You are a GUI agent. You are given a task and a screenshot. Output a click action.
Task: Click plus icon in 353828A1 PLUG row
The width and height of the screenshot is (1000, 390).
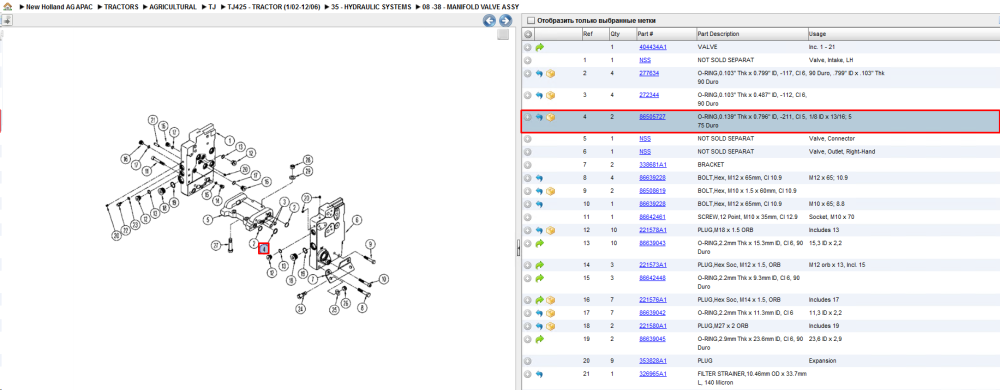(x=527, y=361)
